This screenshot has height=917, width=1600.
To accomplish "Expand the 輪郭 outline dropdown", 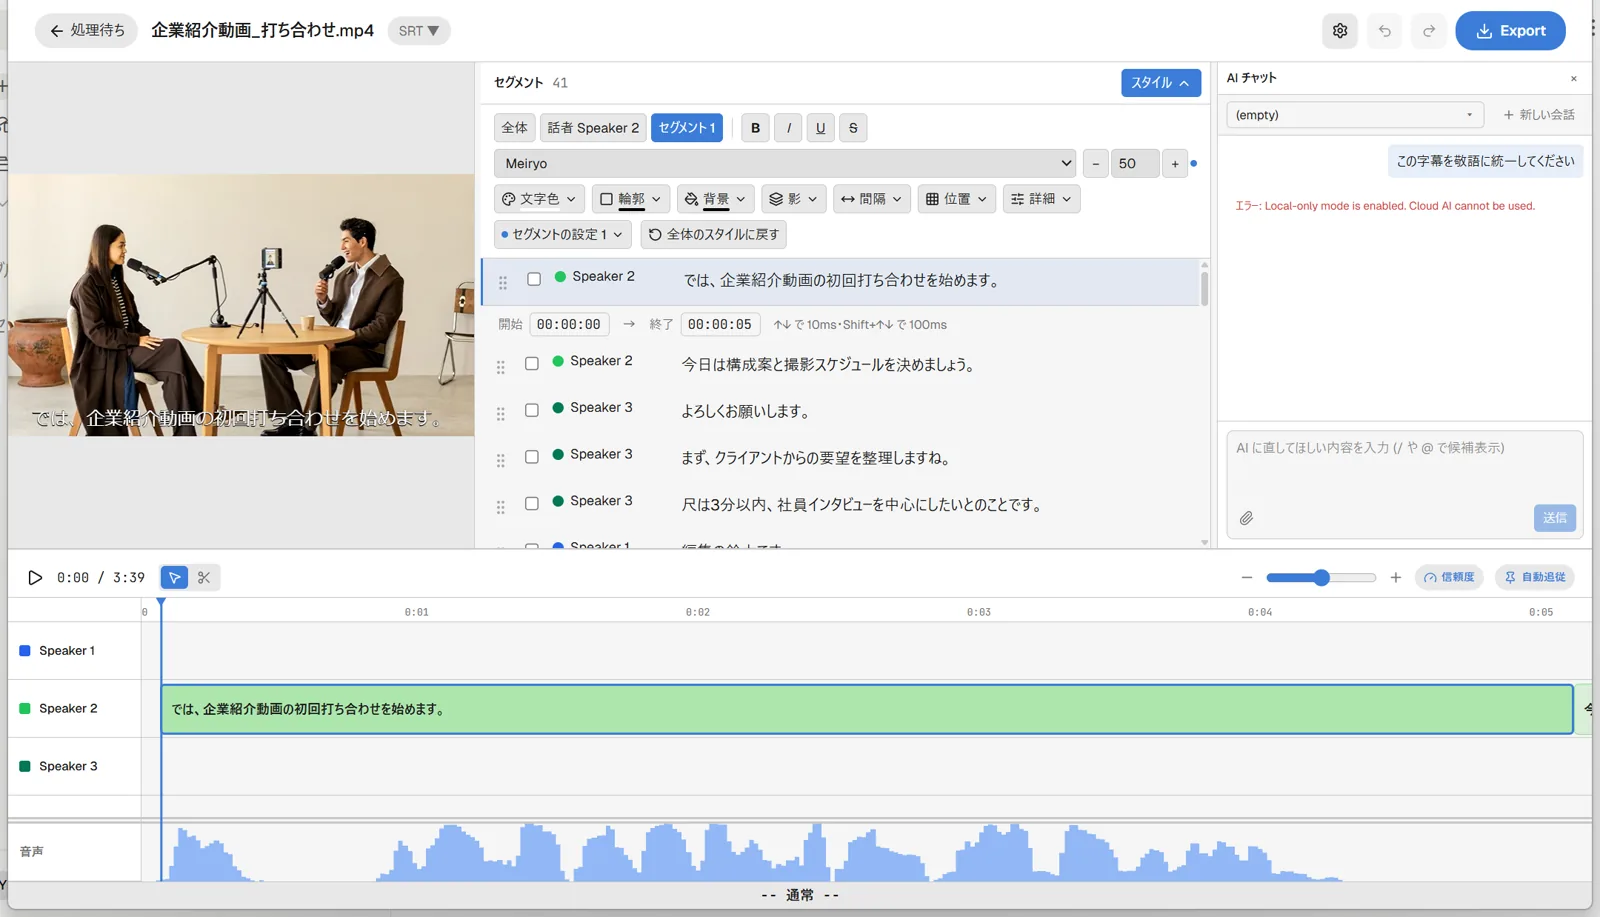I will pos(630,199).
